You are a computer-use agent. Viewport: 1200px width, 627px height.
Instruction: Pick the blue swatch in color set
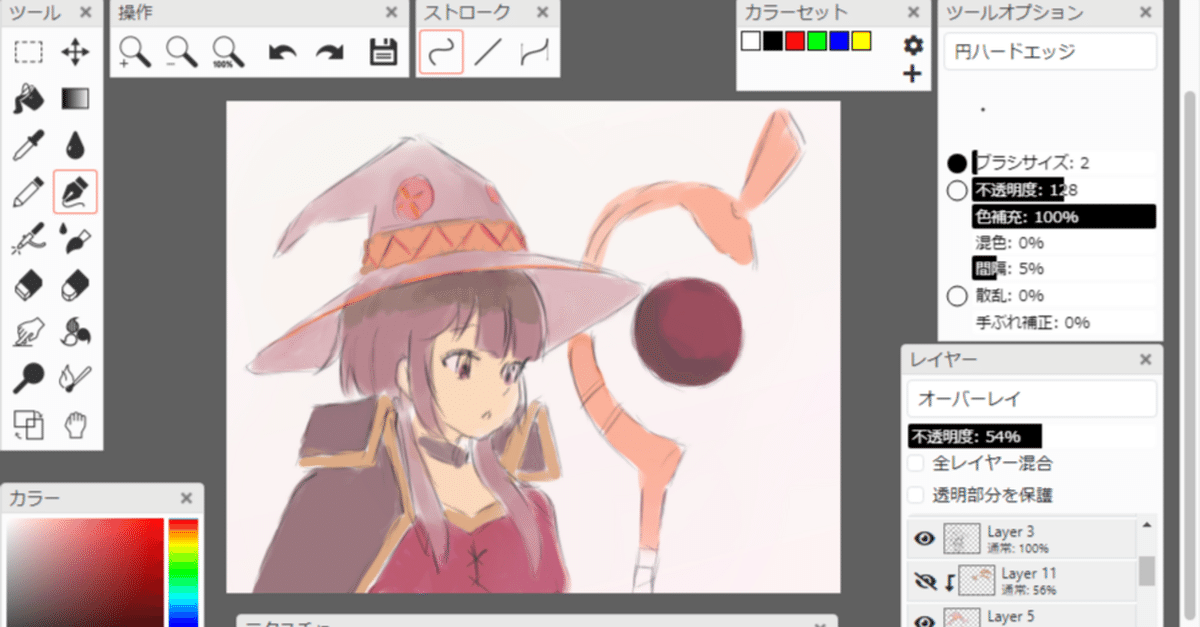click(839, 41)
